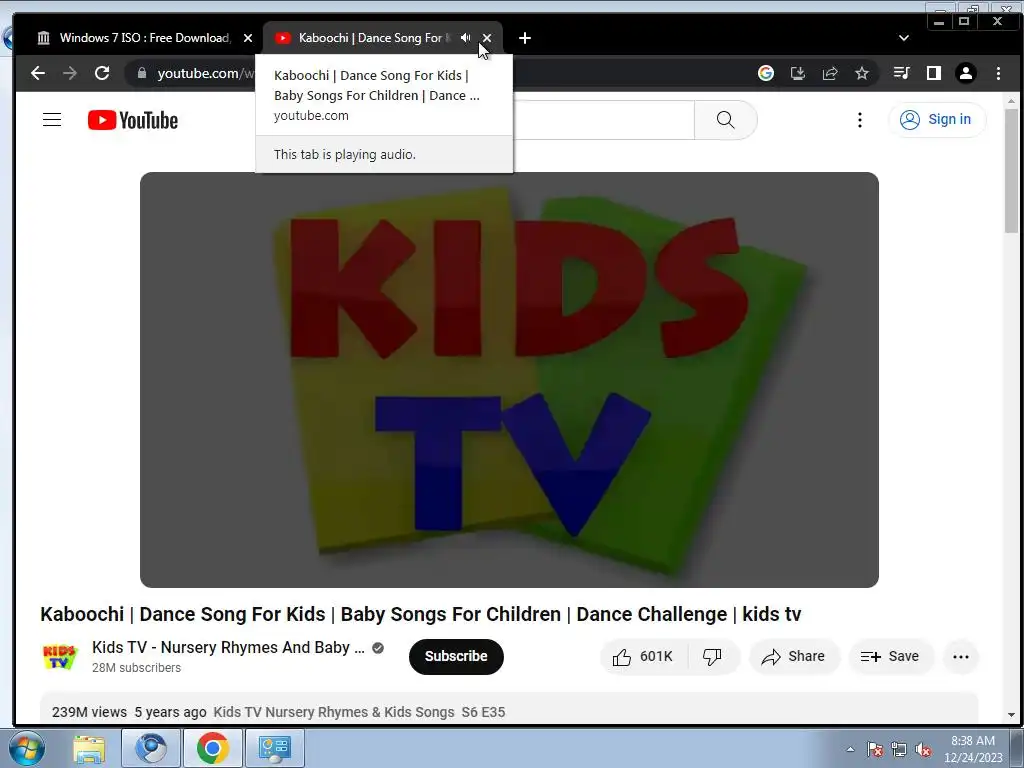Open the YouTube hamburger guide menu
Viewport: 1024px width, 768px height.
pyautogui.click(x=52, y=120)
